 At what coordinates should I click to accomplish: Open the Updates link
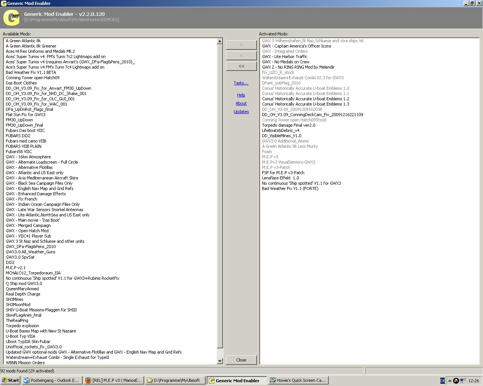point(241,112)
